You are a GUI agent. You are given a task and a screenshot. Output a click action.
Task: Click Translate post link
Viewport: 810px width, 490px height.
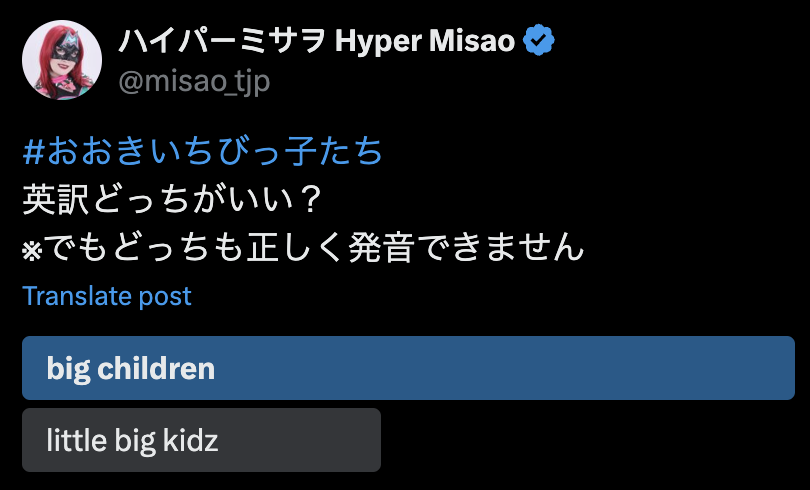[x=107, y=296]
